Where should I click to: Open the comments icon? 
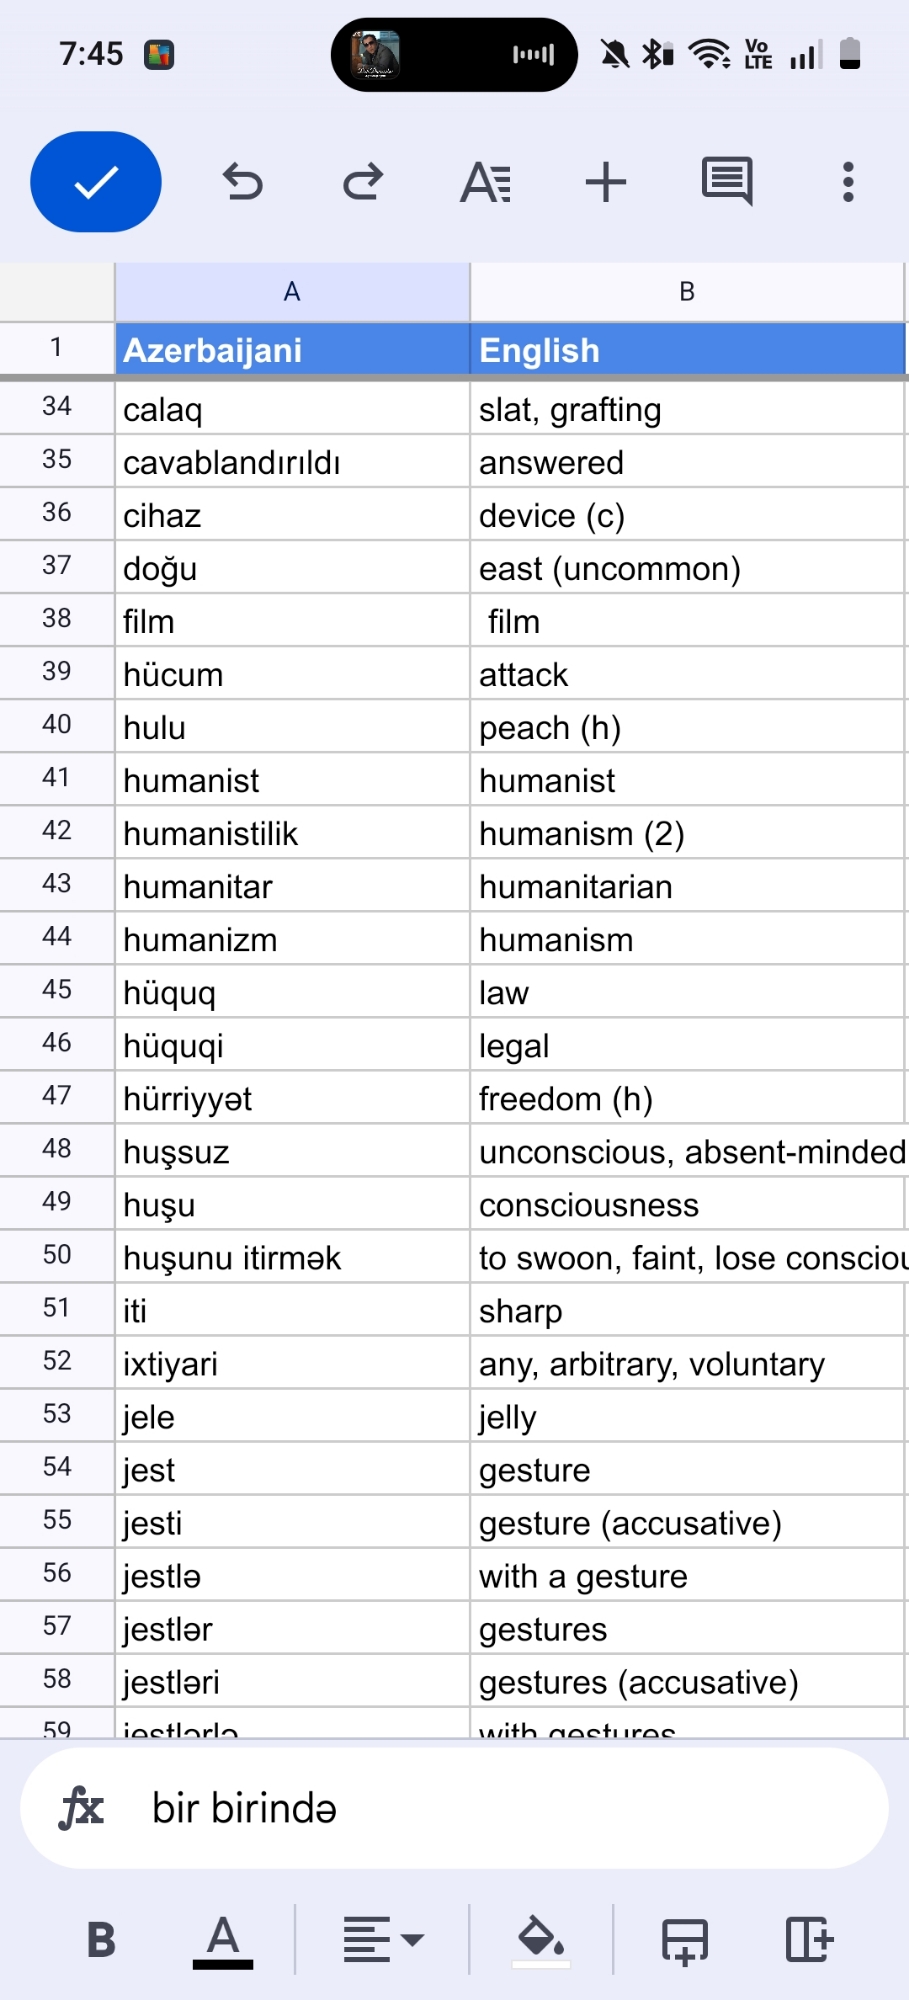pyautogui.click(x=727, y=182)
